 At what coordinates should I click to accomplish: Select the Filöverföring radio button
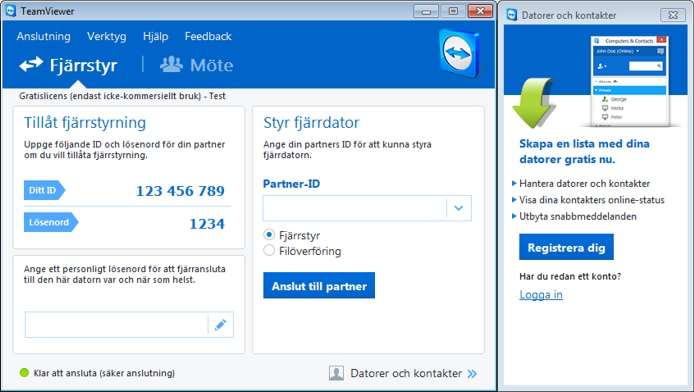[269, 250]
